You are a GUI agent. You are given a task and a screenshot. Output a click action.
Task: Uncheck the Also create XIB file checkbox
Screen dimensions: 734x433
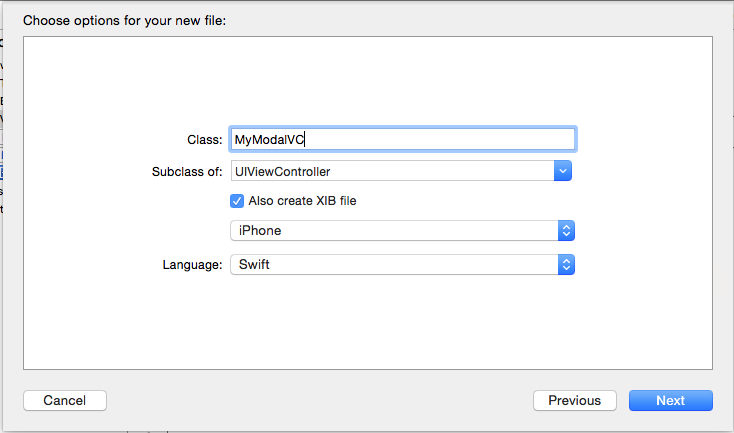click(237, 200)
